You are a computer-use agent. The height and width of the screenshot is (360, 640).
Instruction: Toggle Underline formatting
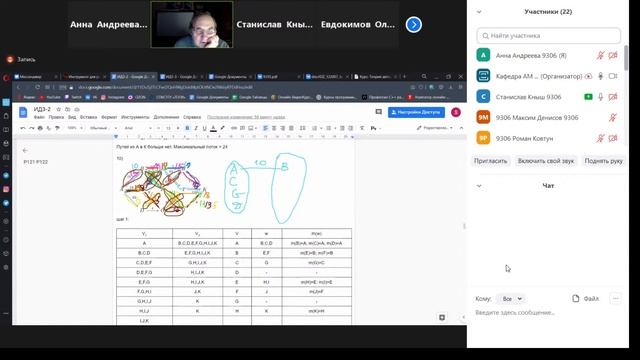(204, 128)
